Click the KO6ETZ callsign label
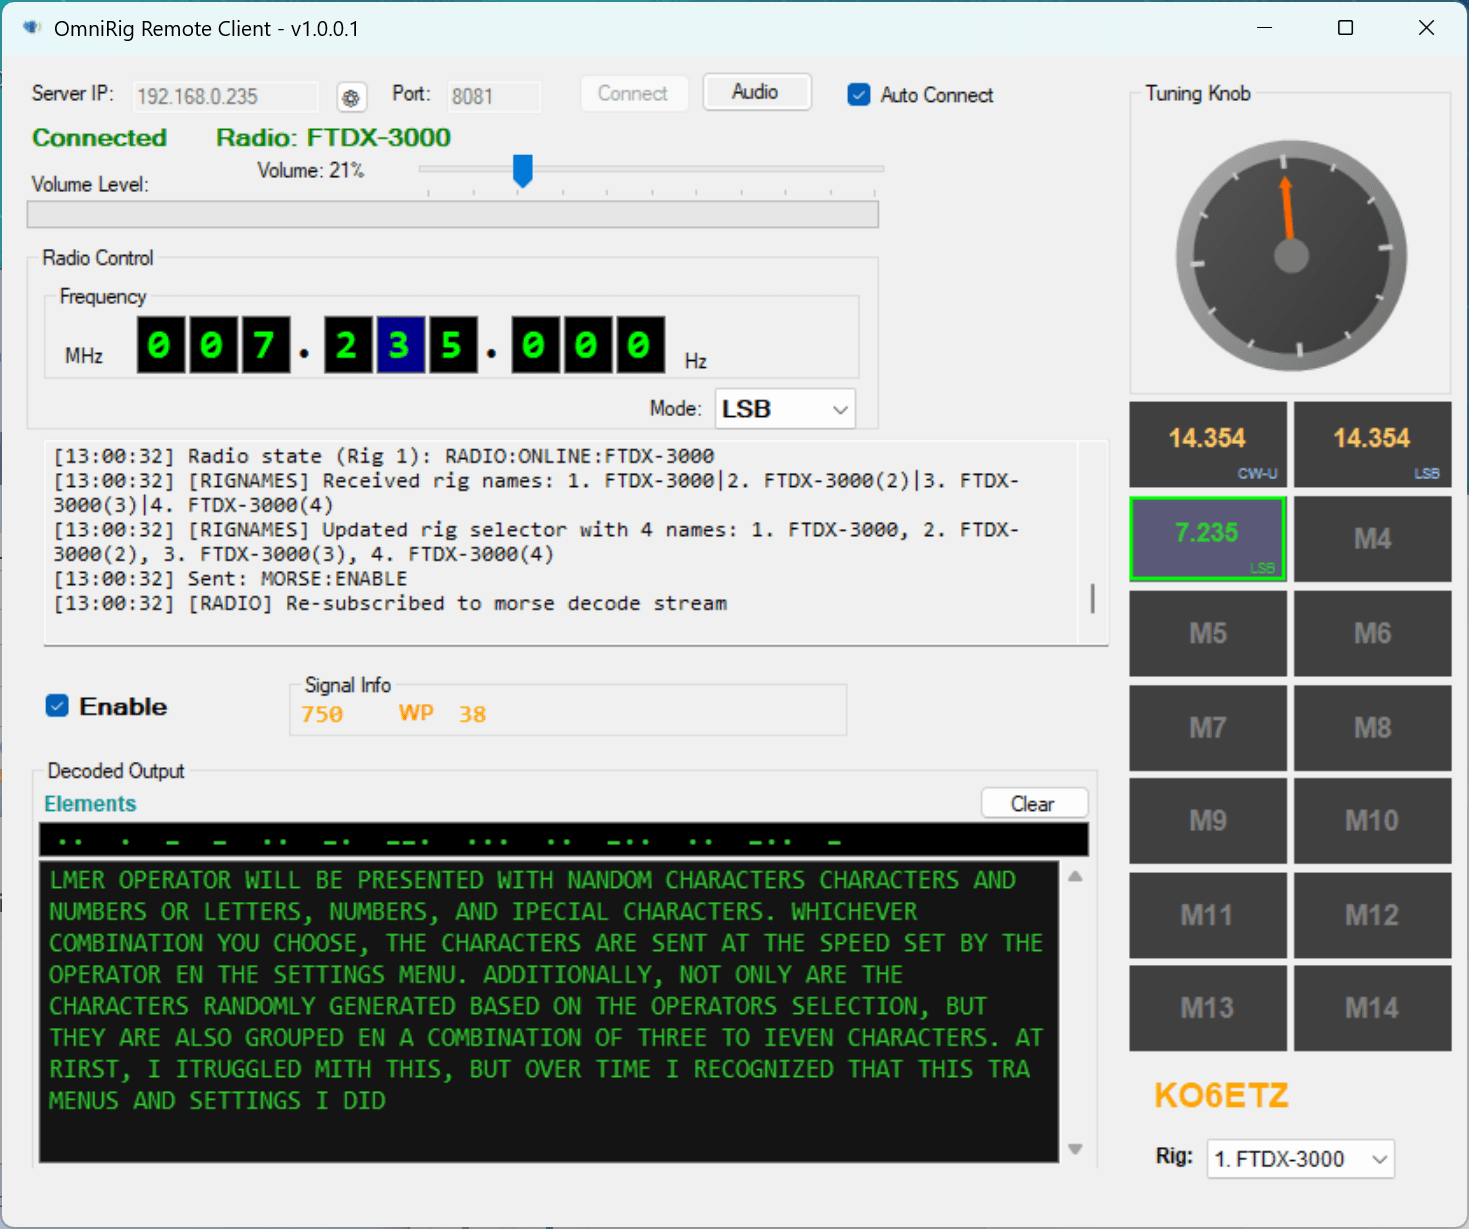 coord(1221,1096)
